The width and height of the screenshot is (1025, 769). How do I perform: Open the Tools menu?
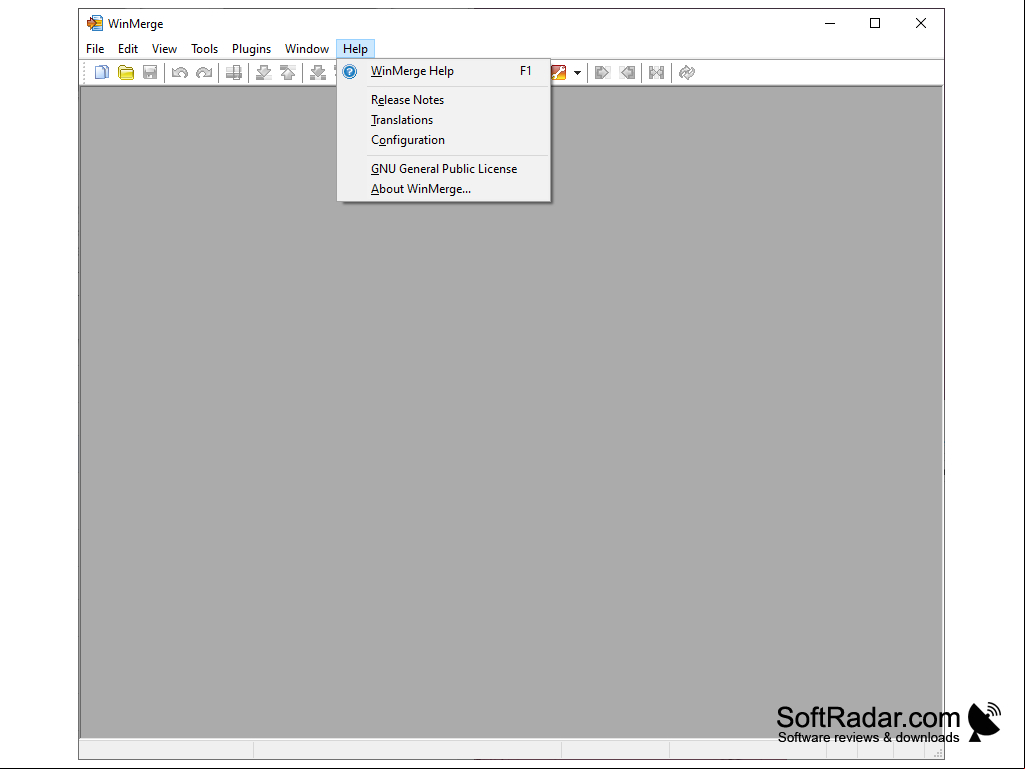coord(204,49)
